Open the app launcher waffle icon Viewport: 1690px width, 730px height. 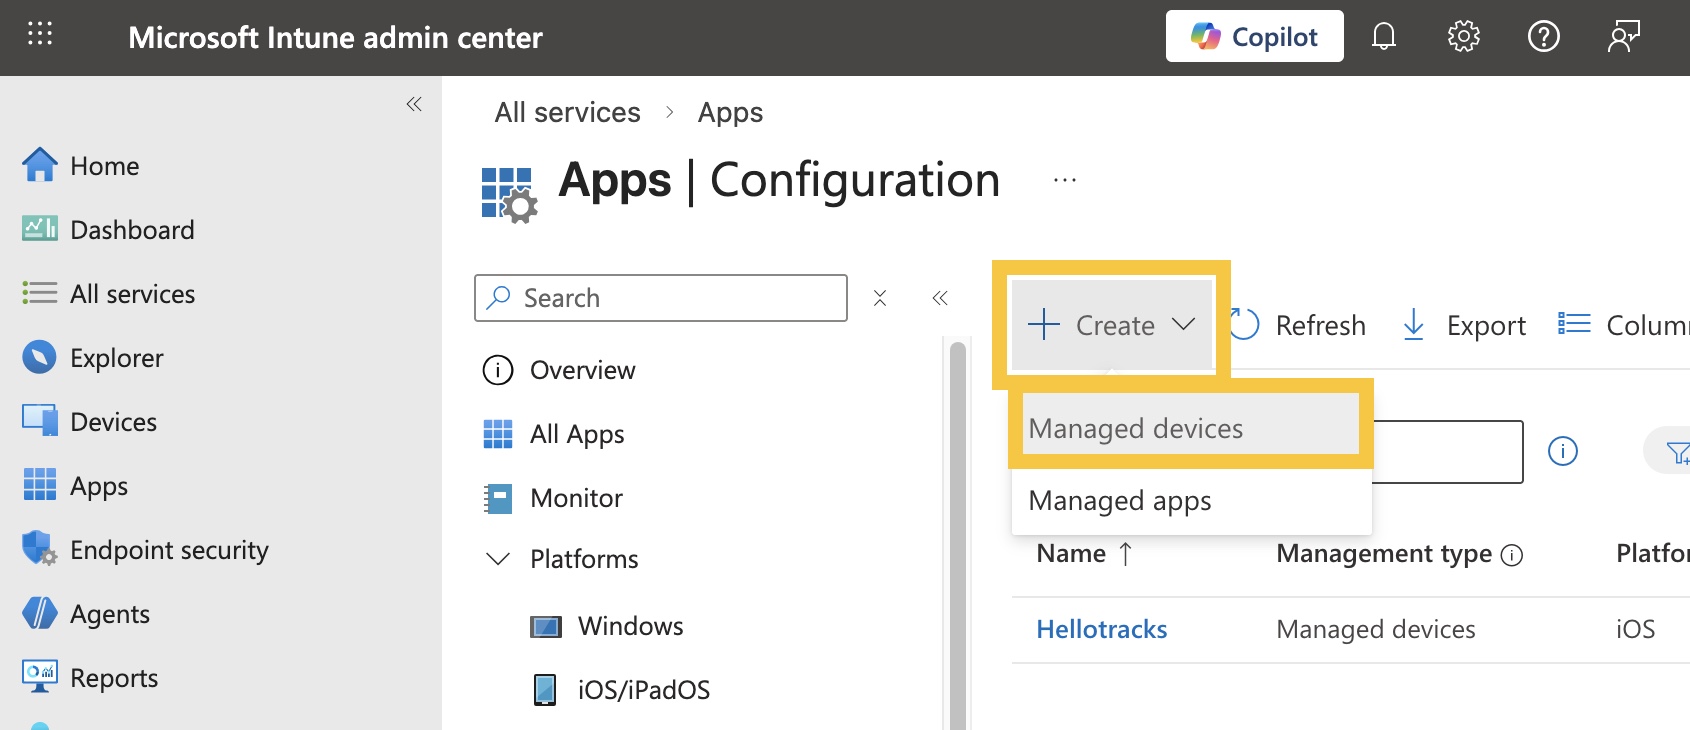tap(40, 35)
